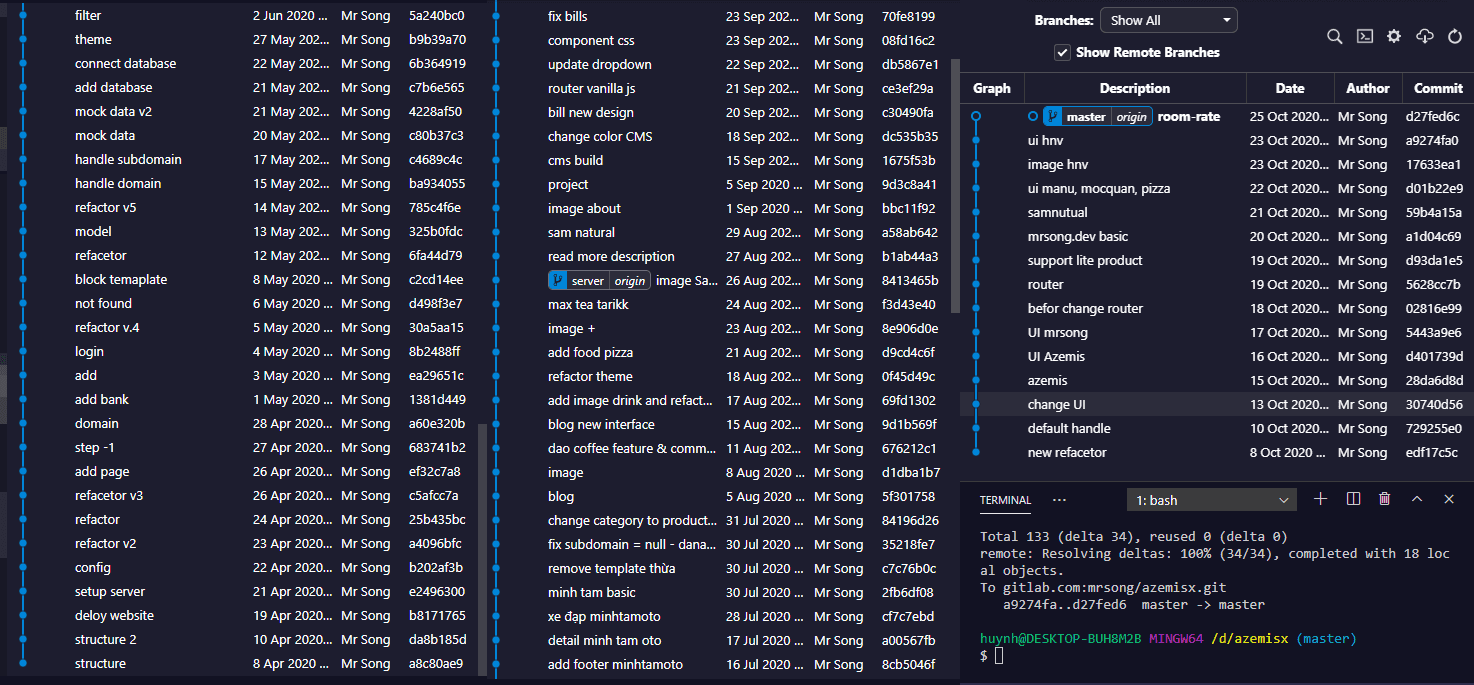Click the Description column header
This screenshot has height=685, width=1474.
coord(1134,88)
